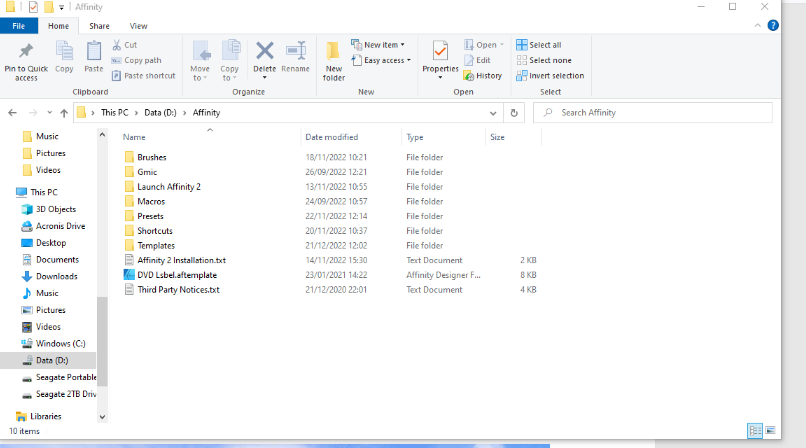This screenshot has height=448, width=806.
Task: Click the Paste clipboard icon
Action: pos(94,51)
